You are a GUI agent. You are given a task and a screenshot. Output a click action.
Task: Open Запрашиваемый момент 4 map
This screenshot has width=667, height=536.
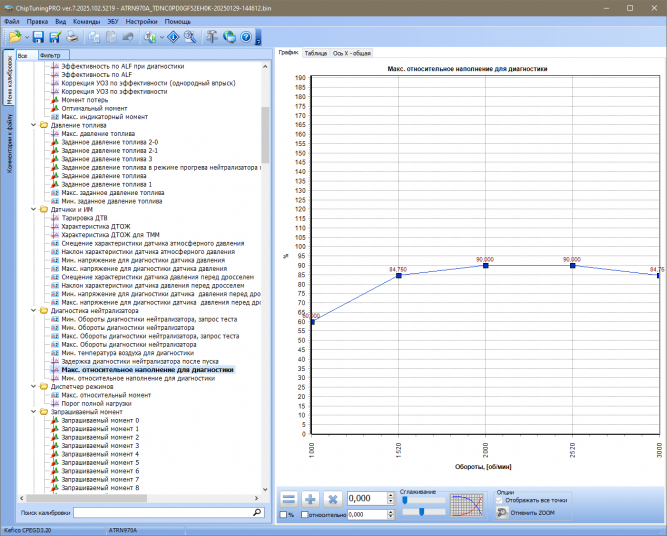(x=100, y=454)
